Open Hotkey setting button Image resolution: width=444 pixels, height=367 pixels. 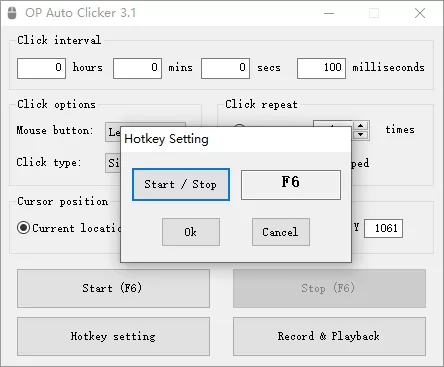coord(113,336)
